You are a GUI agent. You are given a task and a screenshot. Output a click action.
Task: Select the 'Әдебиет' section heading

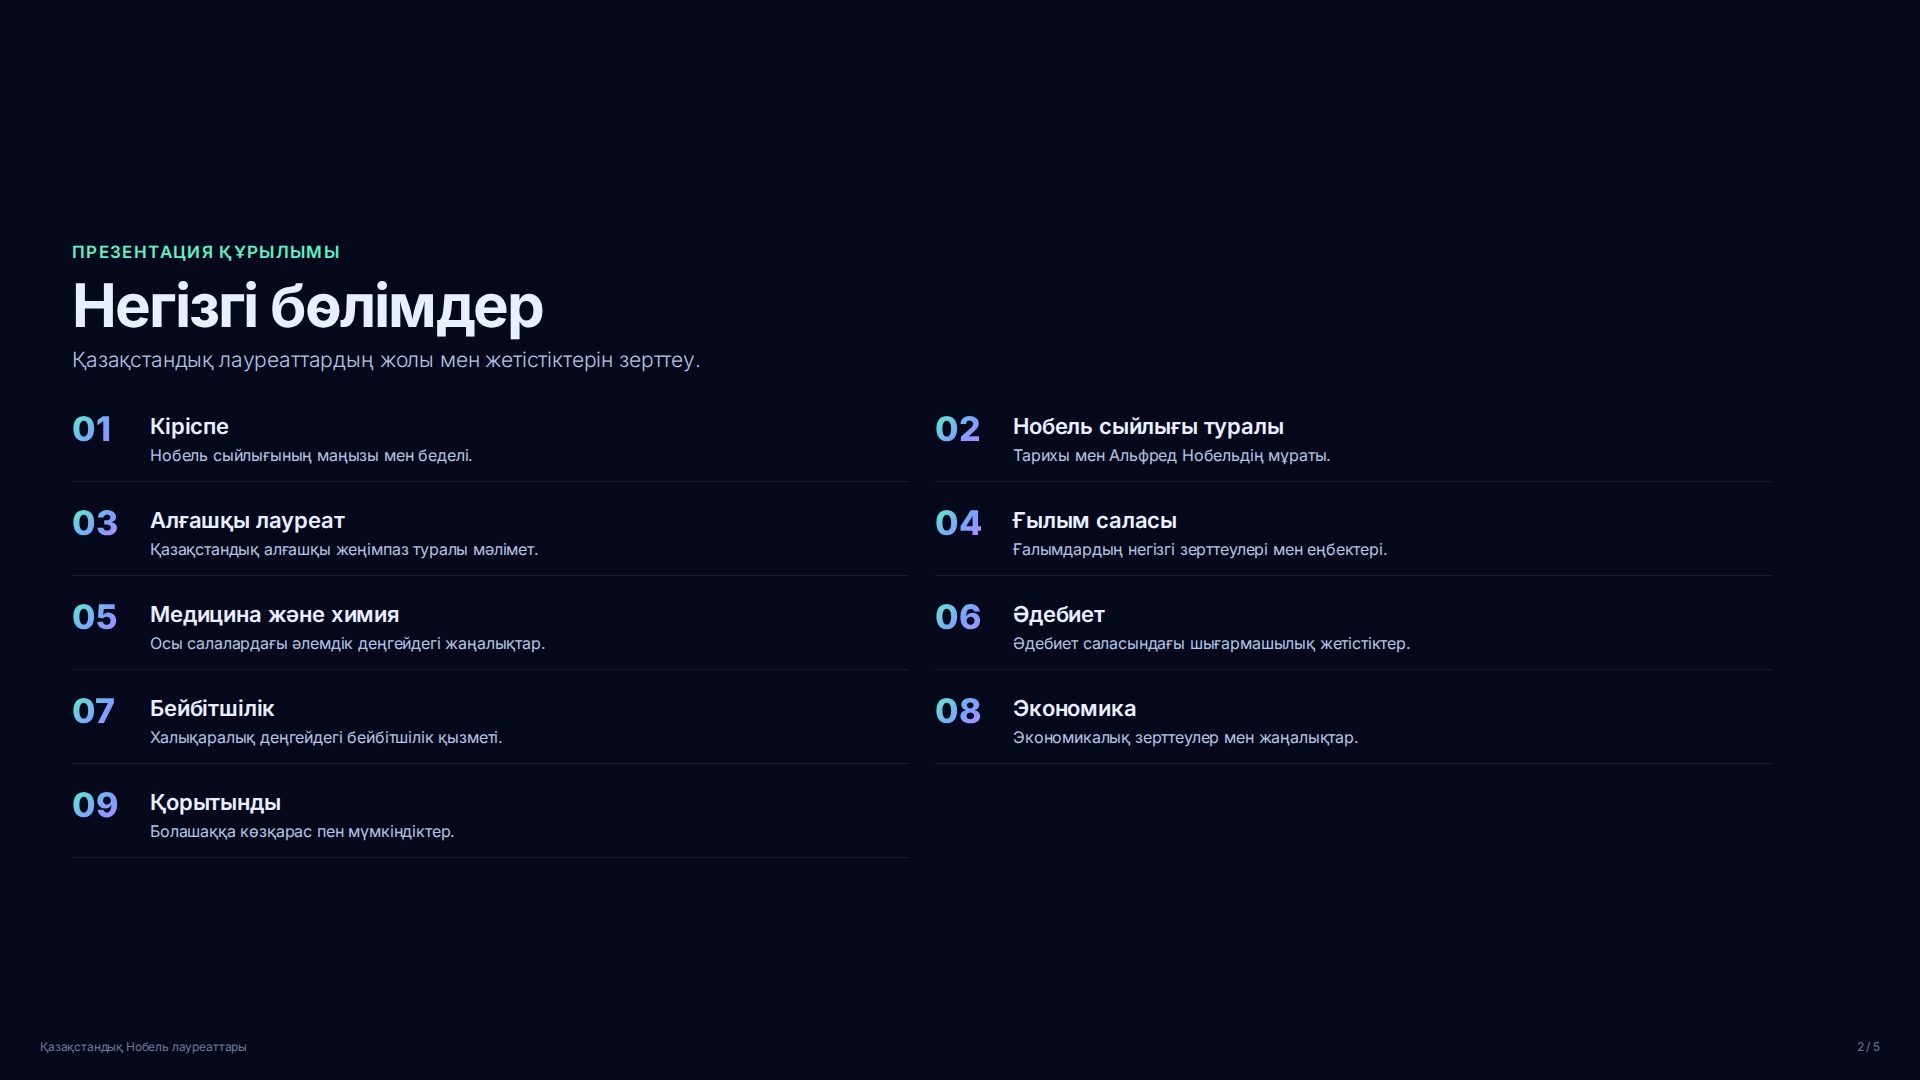pos(1059,615)
